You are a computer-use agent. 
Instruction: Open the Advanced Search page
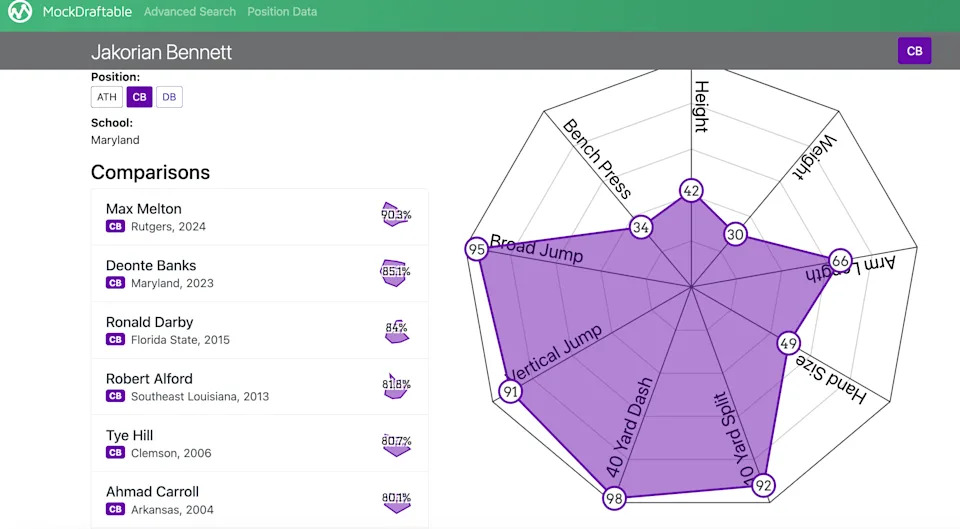pos(190,12)
